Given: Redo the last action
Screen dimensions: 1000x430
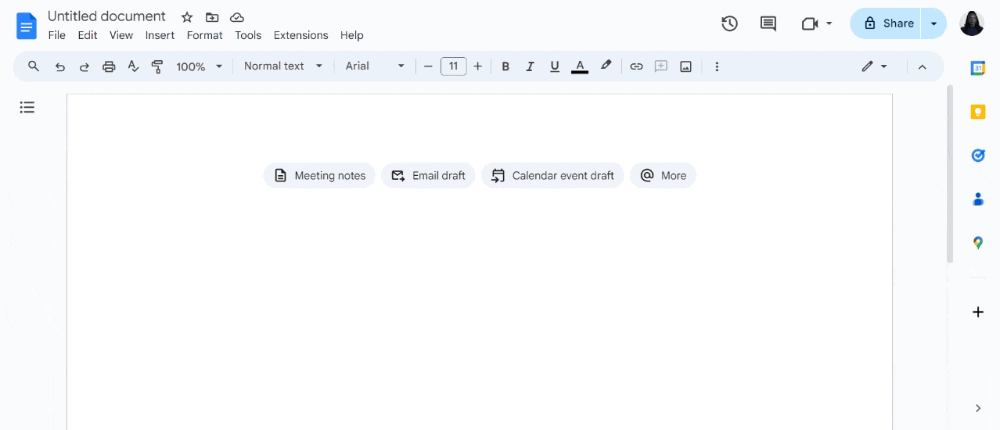Looking at the screenshot, I should (x=84, y=66).
